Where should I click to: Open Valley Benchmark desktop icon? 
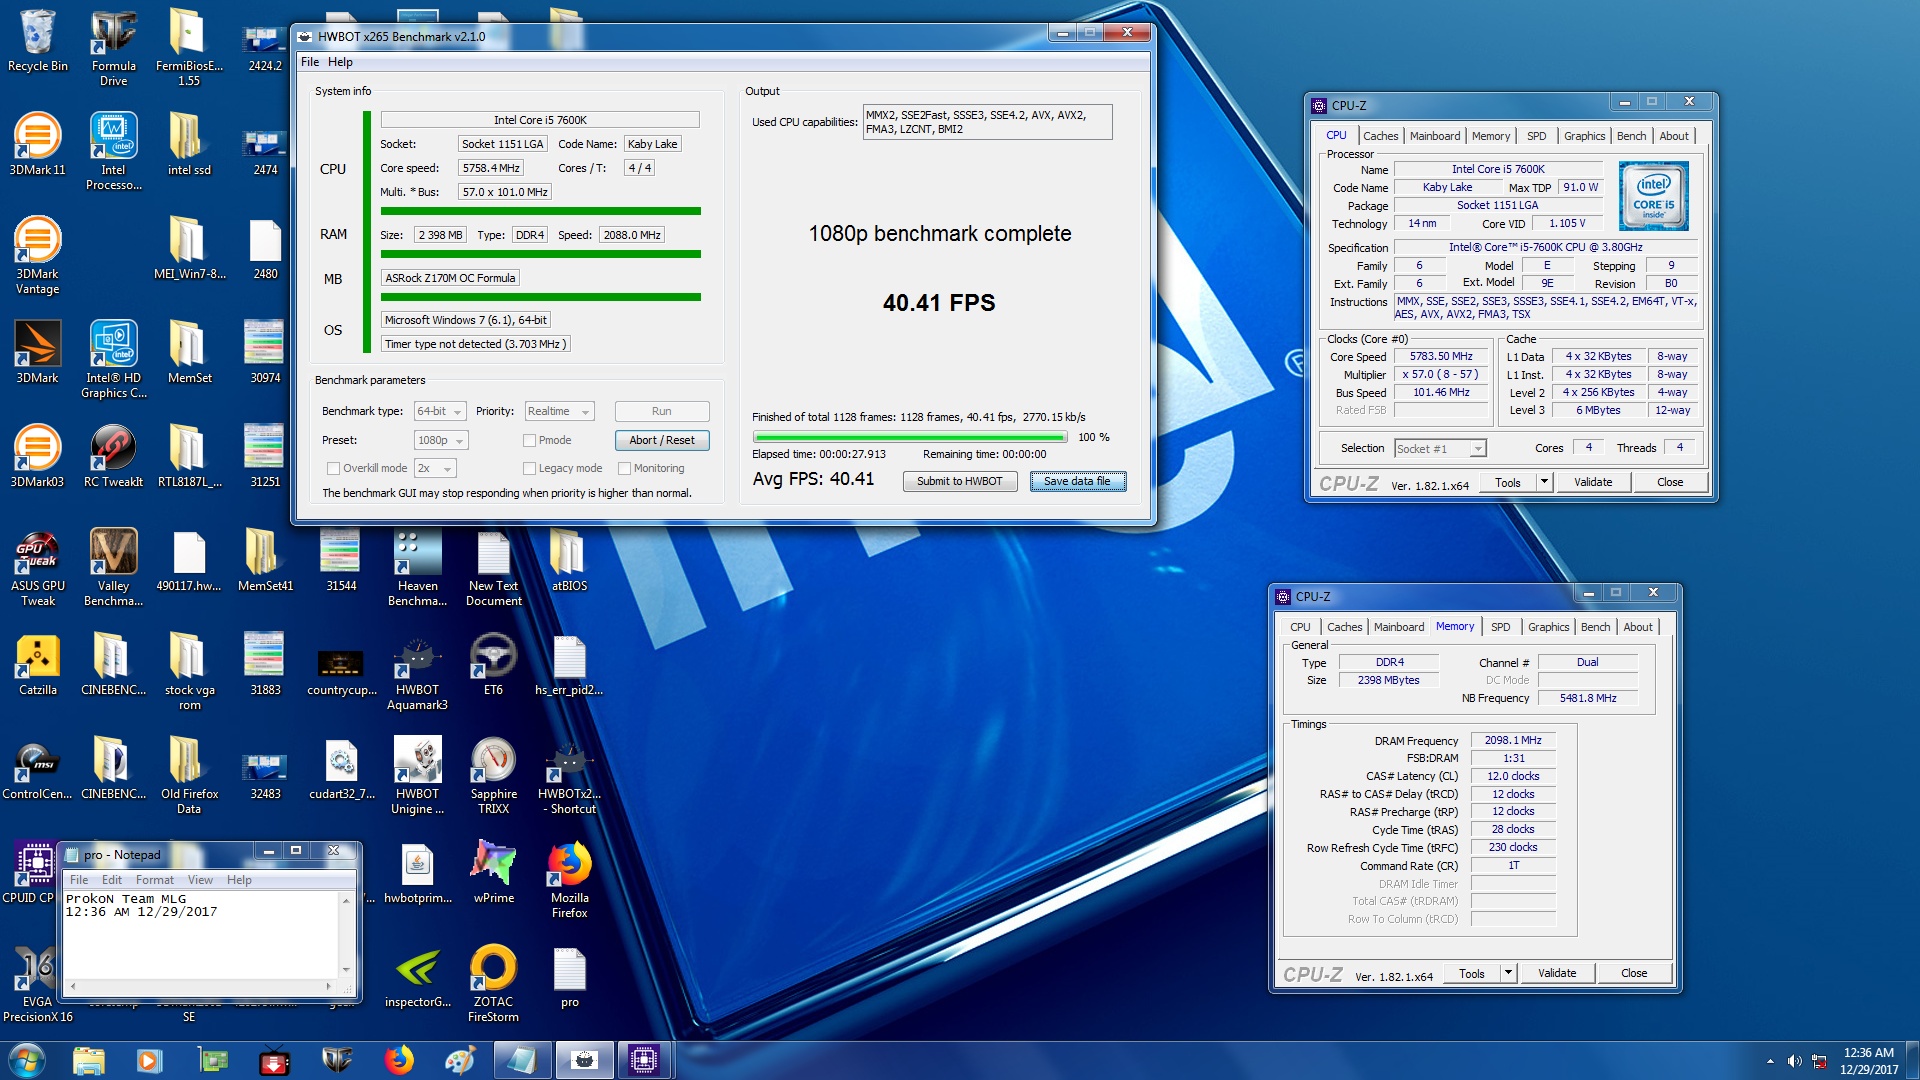tap(113, 567)
